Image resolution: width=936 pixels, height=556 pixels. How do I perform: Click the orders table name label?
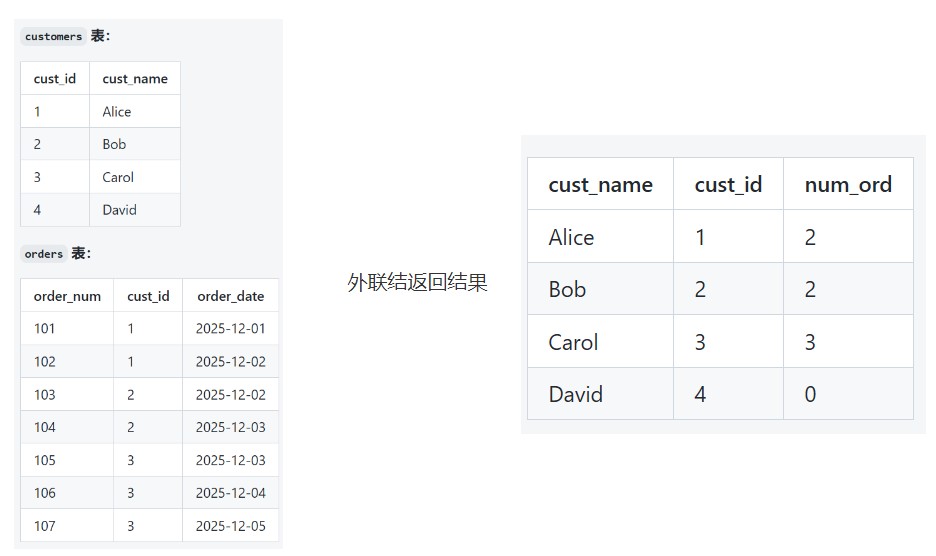(x=44, y=254)
